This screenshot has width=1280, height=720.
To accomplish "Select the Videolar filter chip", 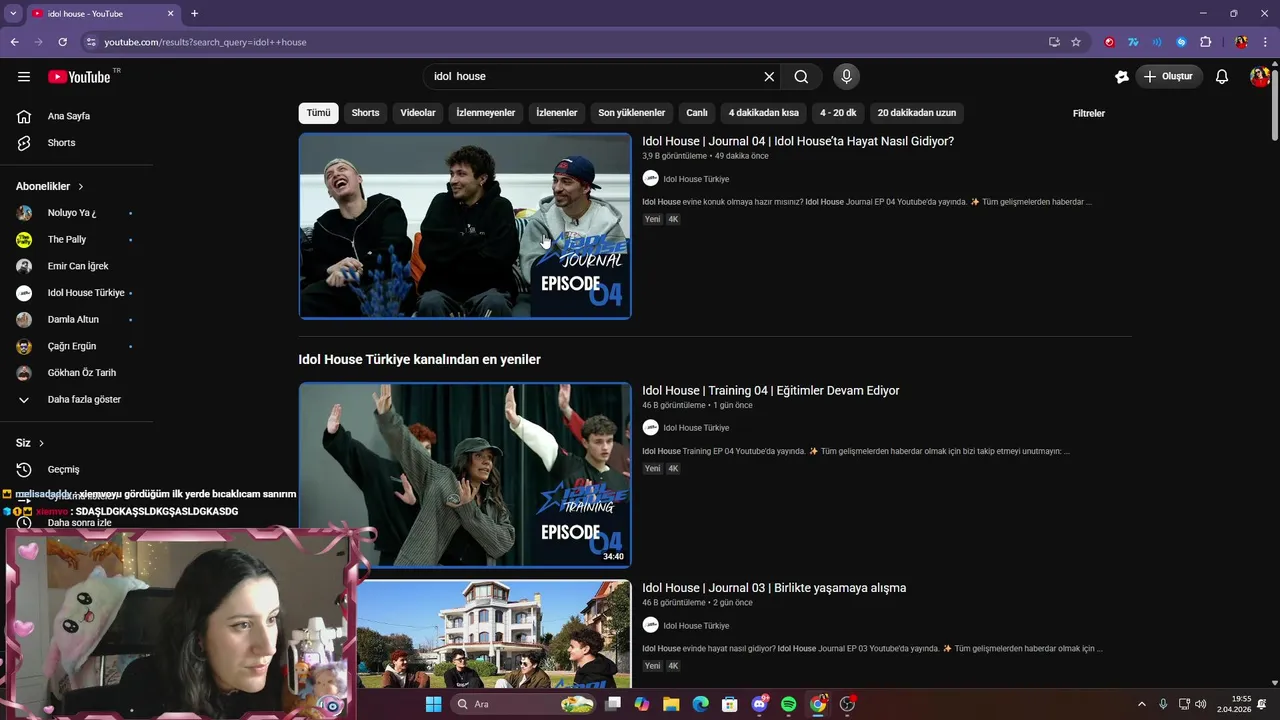I will 418,113.
